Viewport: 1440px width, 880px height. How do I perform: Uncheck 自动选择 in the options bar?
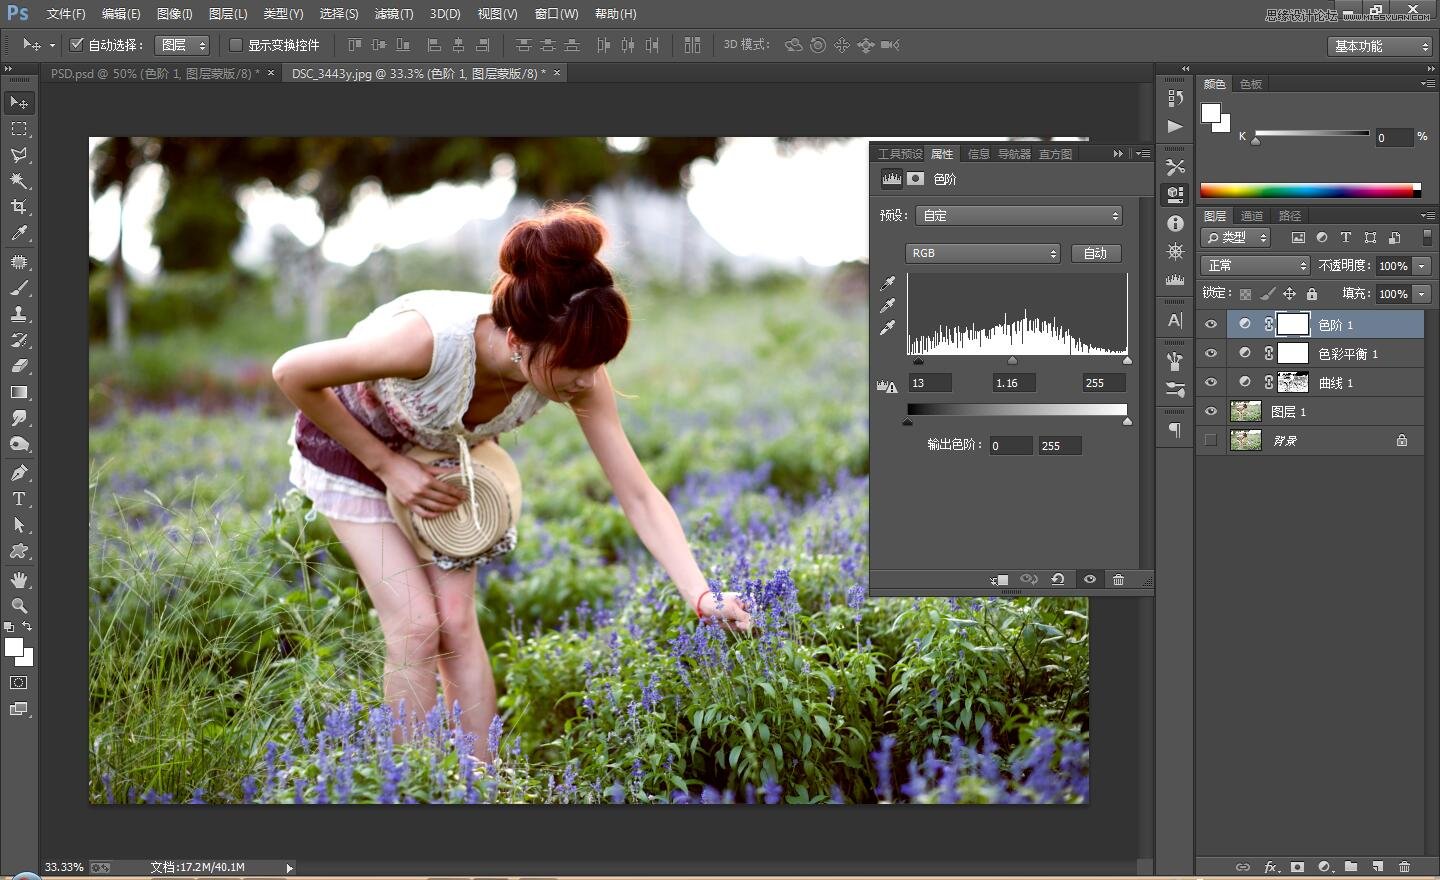pos(77,44)
